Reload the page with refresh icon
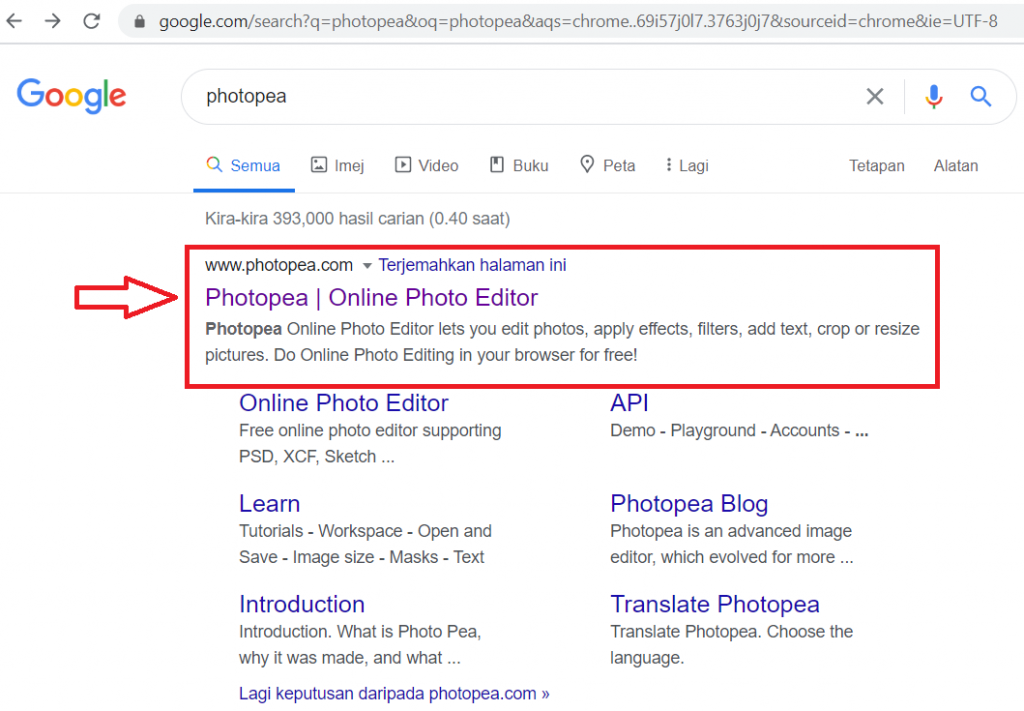Screen dimensions: 1024x711 tap(91, 21)
